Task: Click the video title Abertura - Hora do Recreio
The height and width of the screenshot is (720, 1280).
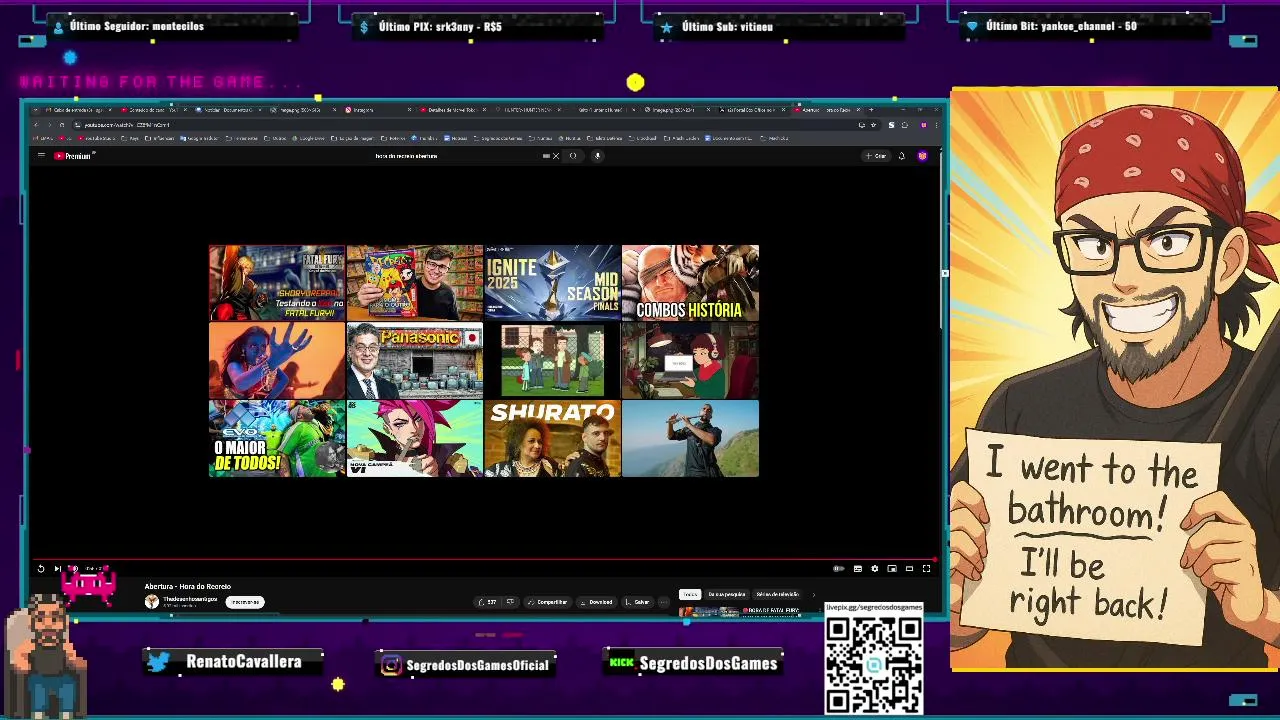Action: point(188,587)
